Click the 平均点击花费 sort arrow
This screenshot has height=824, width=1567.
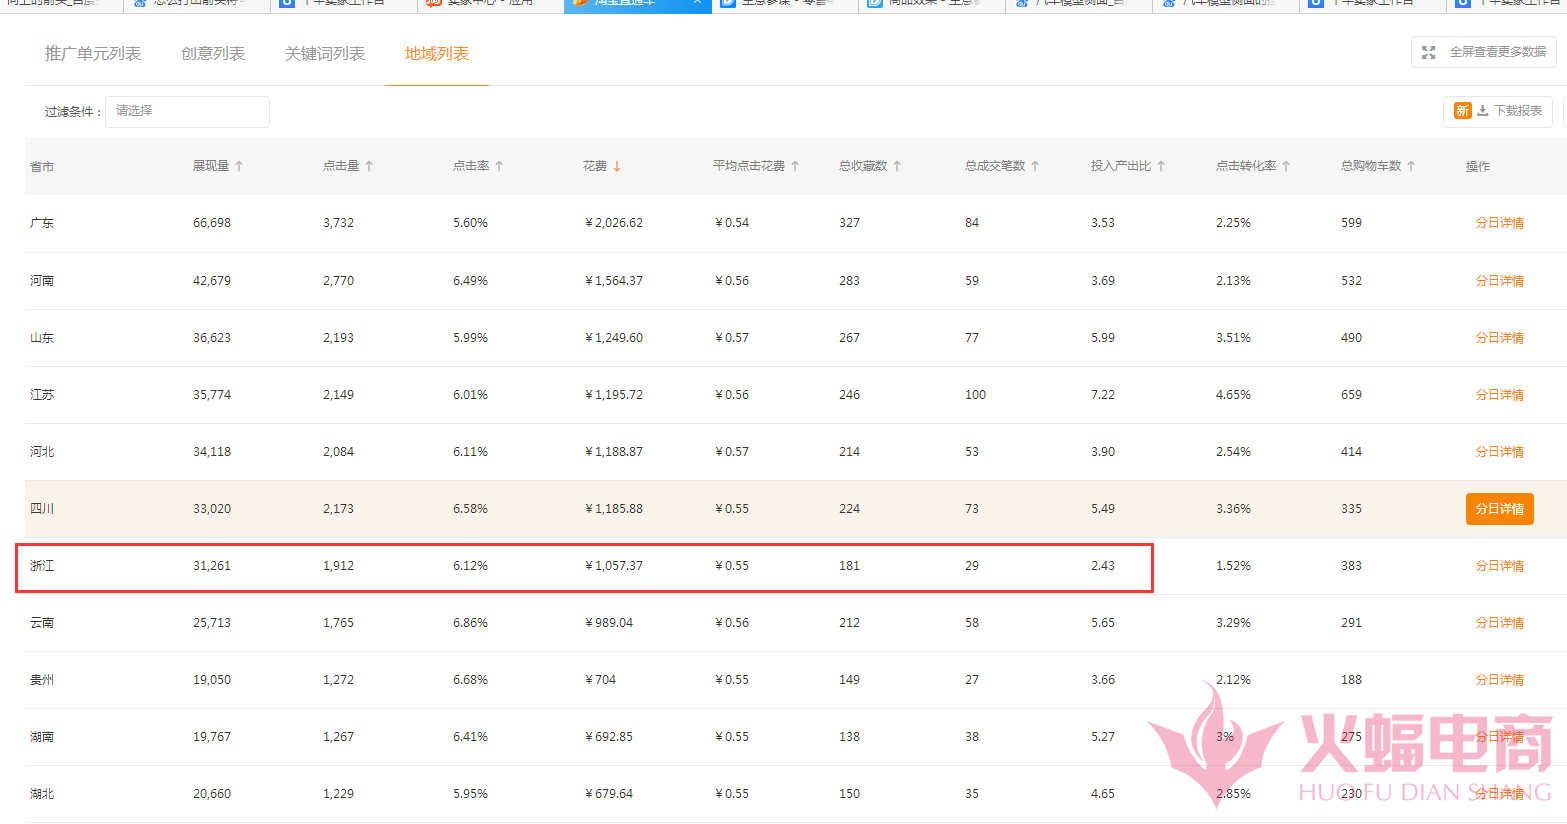[795, 166]
